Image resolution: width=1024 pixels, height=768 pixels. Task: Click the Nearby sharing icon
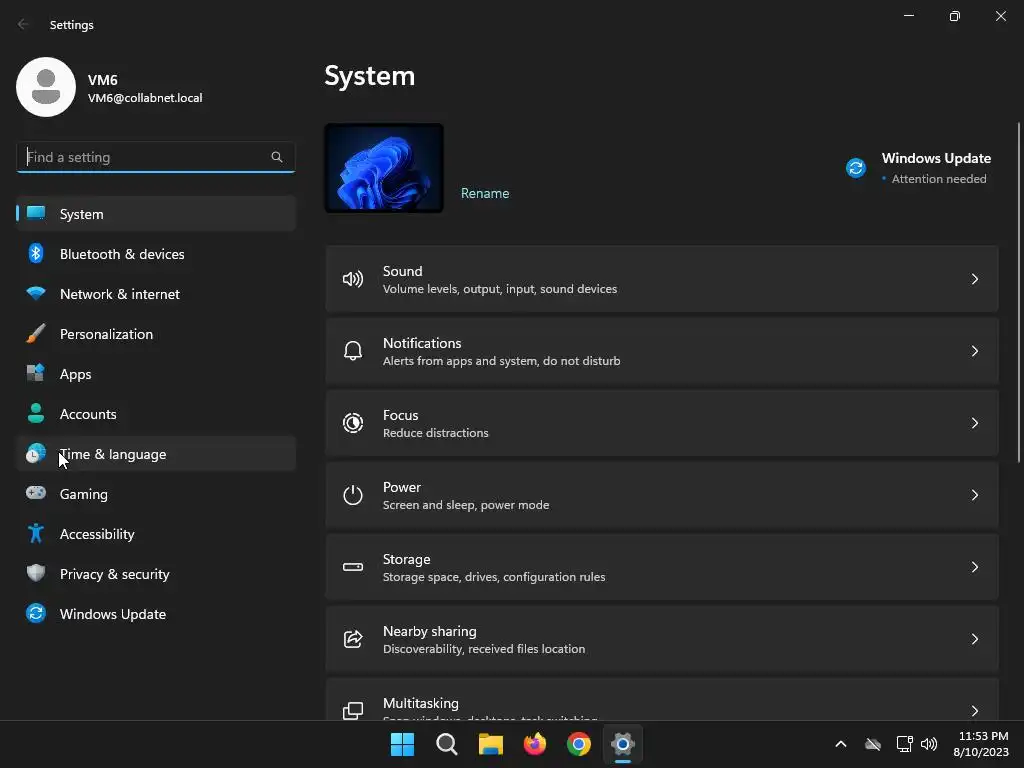click(353, 639)
